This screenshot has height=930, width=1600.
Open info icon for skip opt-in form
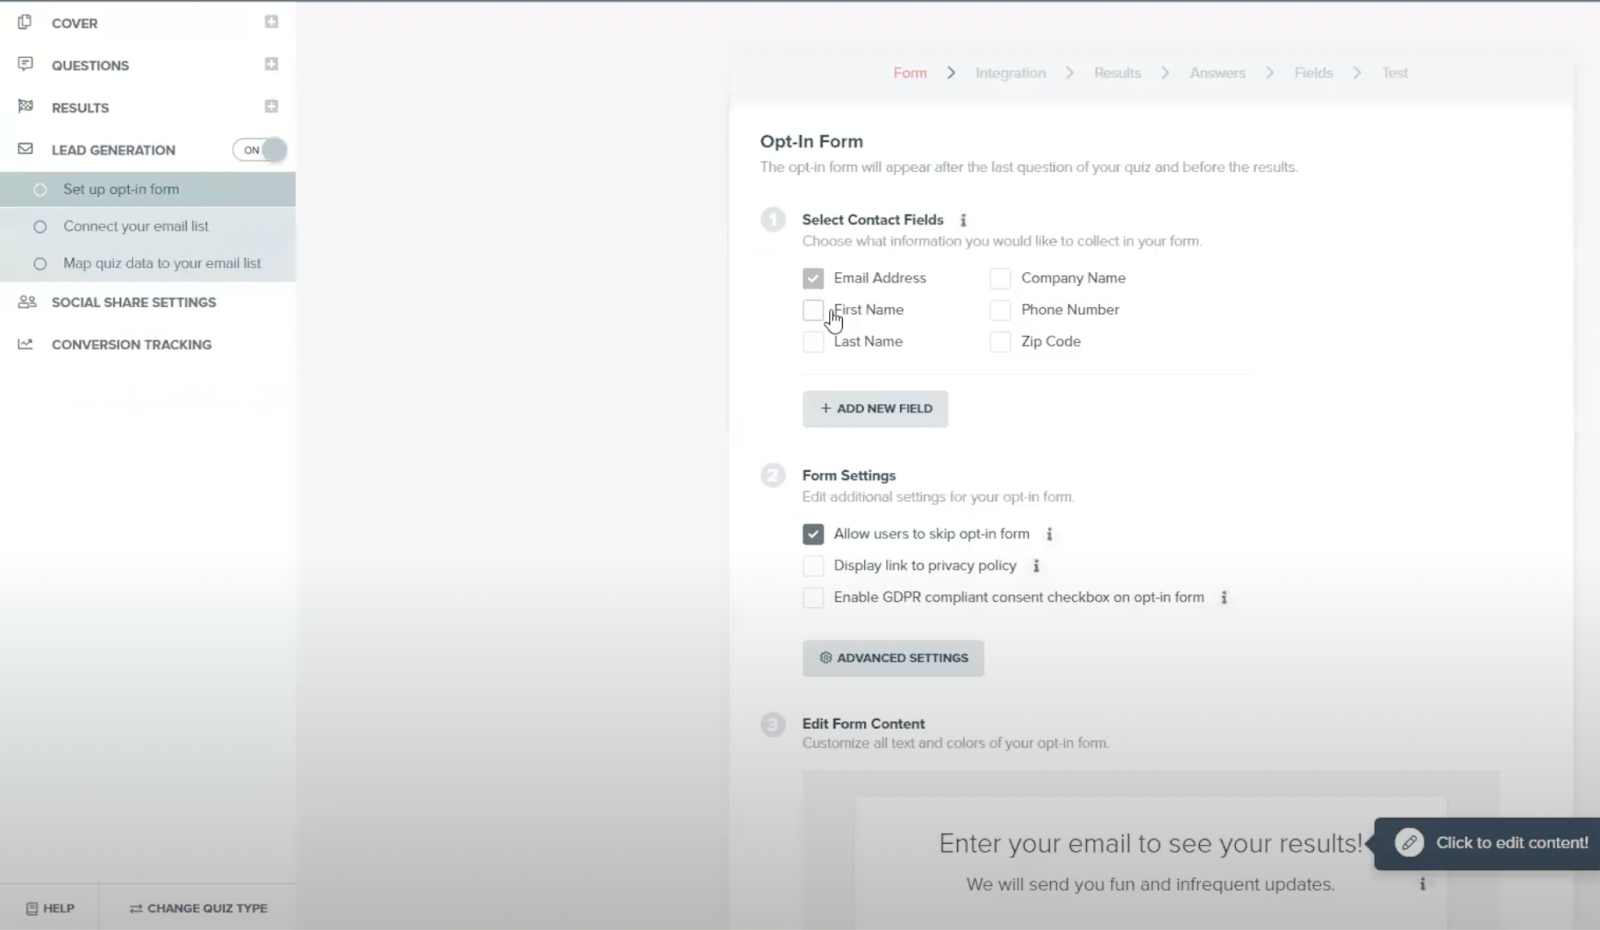(1049, 534)
